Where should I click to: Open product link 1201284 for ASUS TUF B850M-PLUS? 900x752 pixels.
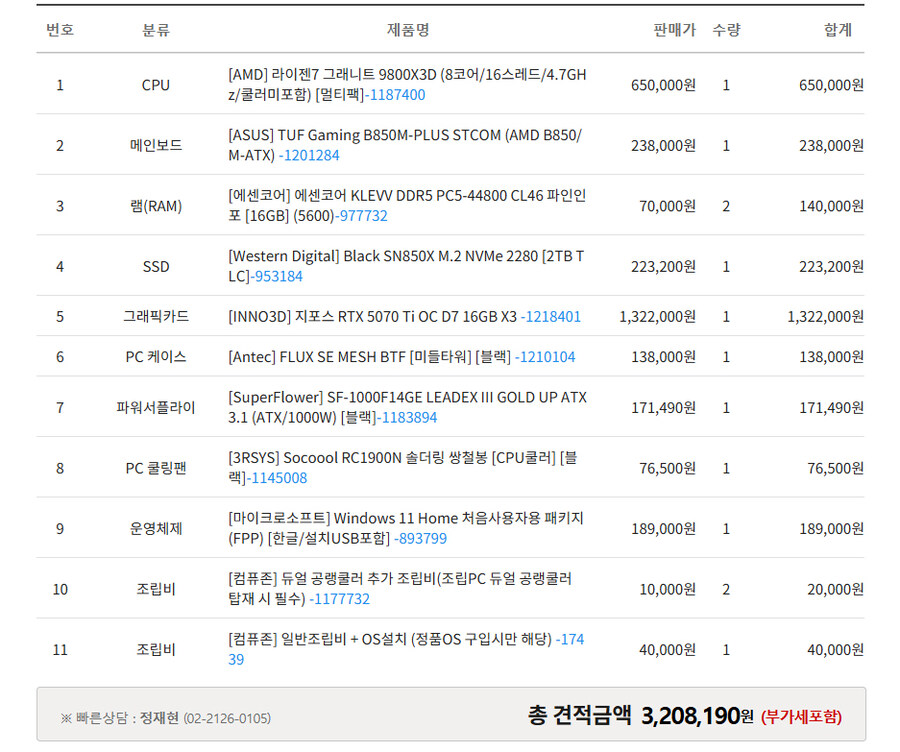[x=309, y=156]
